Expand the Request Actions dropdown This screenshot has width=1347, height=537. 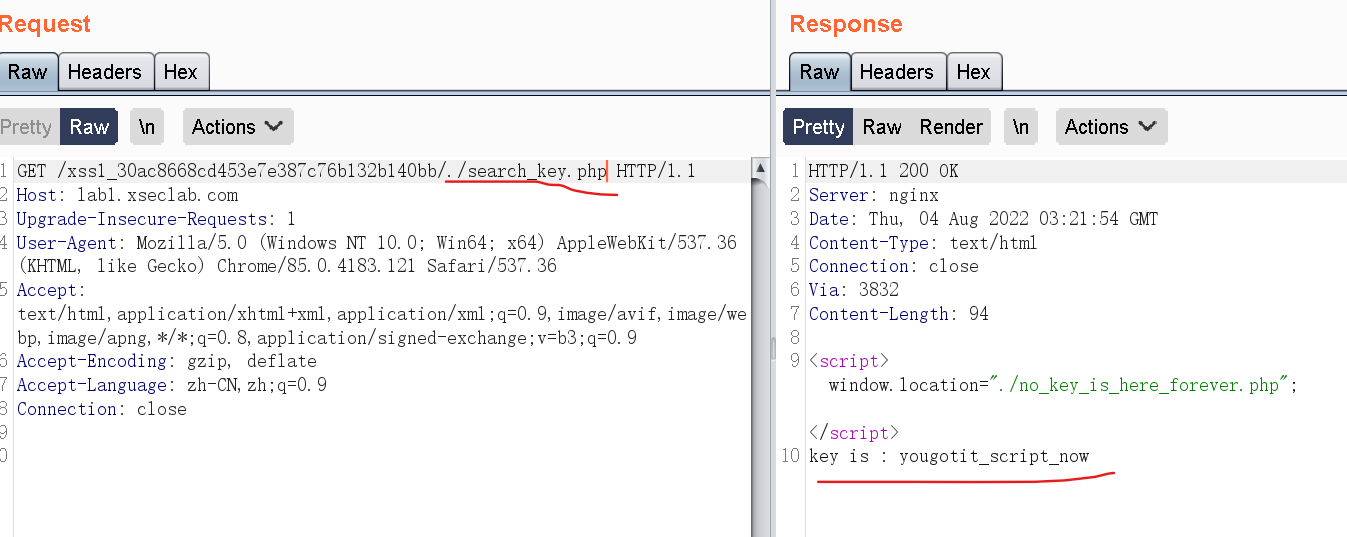point(238,127)
